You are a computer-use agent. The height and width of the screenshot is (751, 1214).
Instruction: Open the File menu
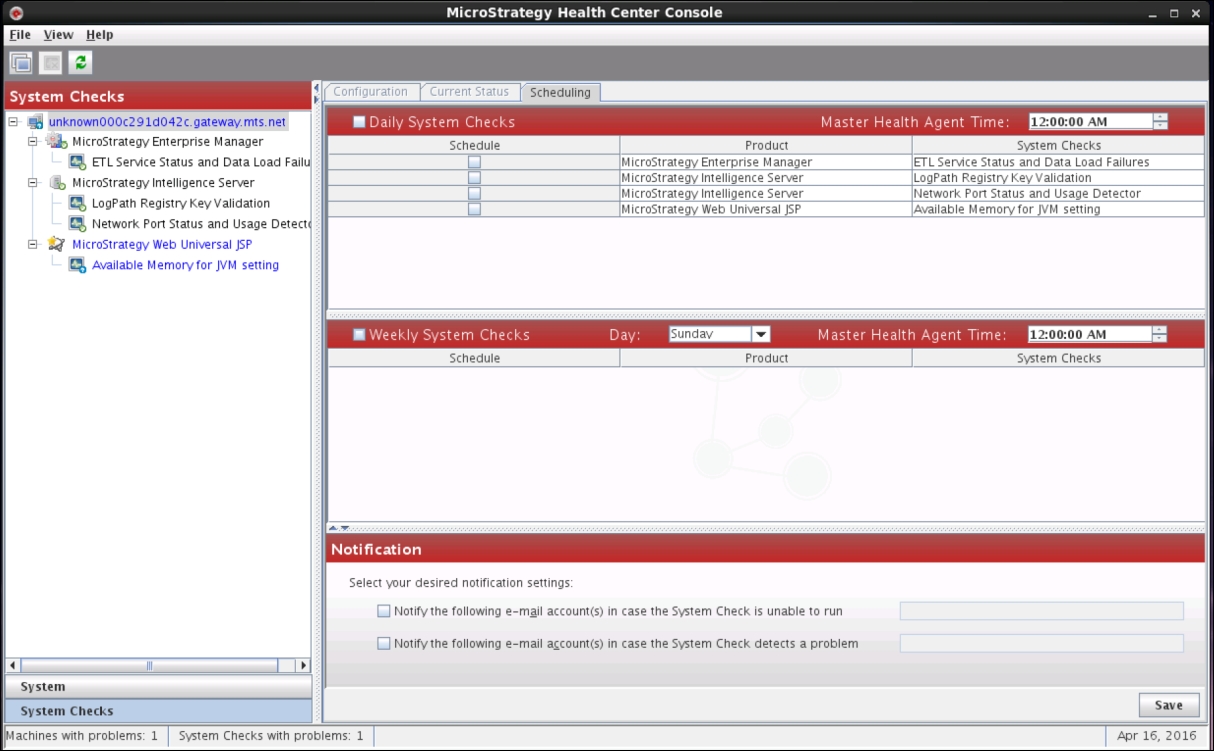(20, 35)
